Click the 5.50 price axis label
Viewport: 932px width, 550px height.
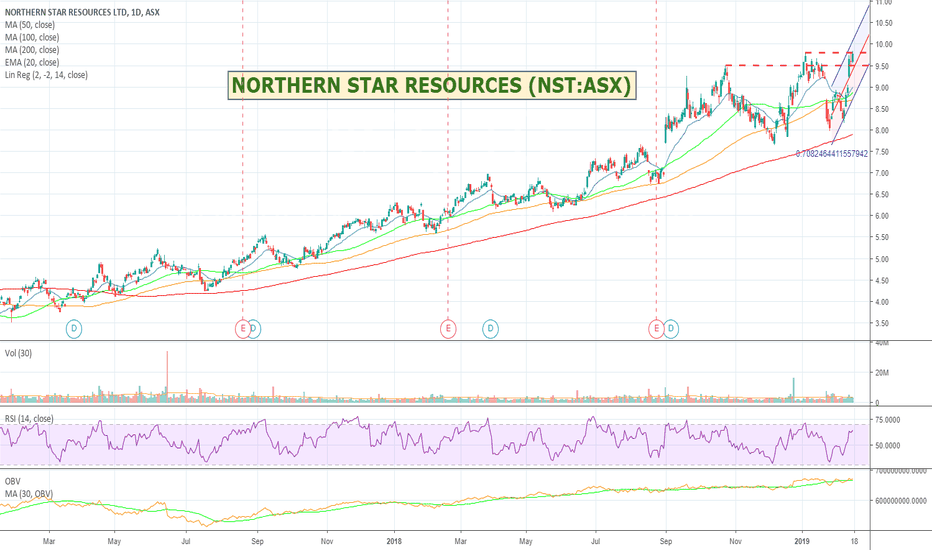882,237
